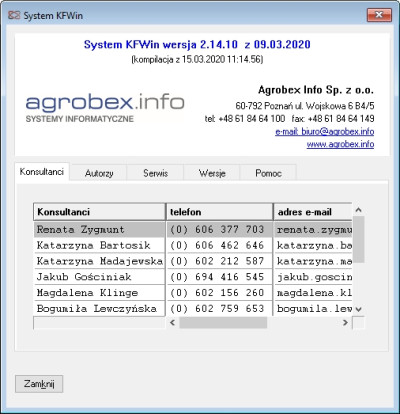Click the Zamknij button
Screen dimensions: 400x414
click(39, 384)
